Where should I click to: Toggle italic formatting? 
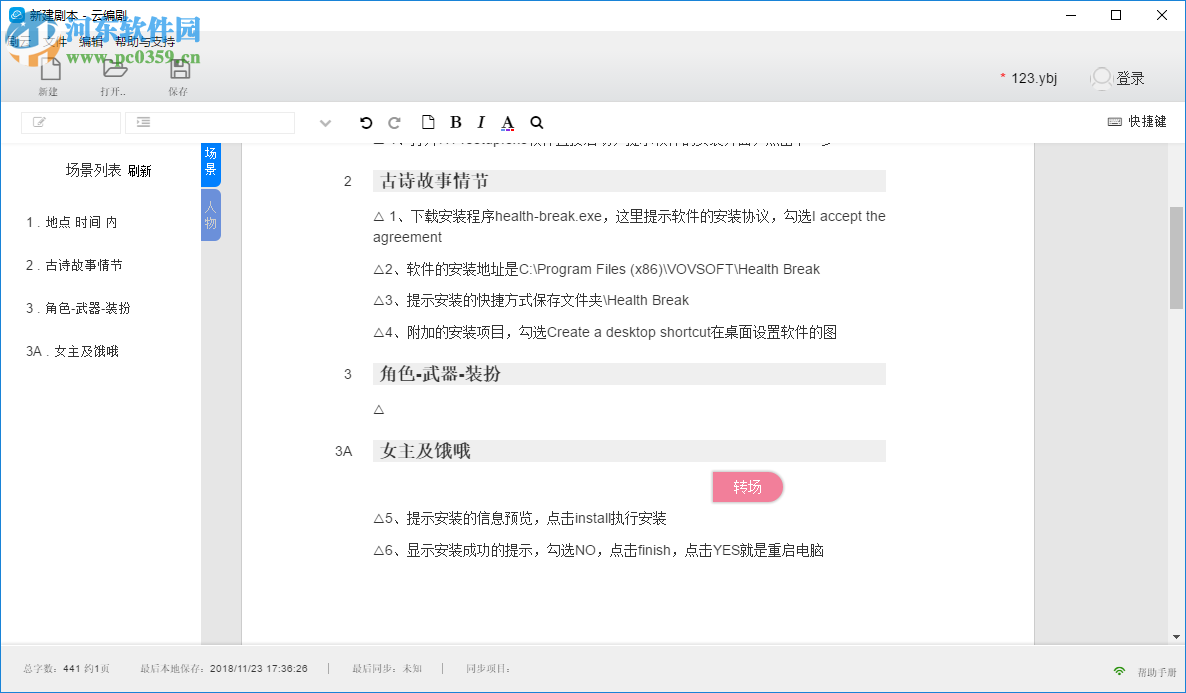[x=481, y=121]
